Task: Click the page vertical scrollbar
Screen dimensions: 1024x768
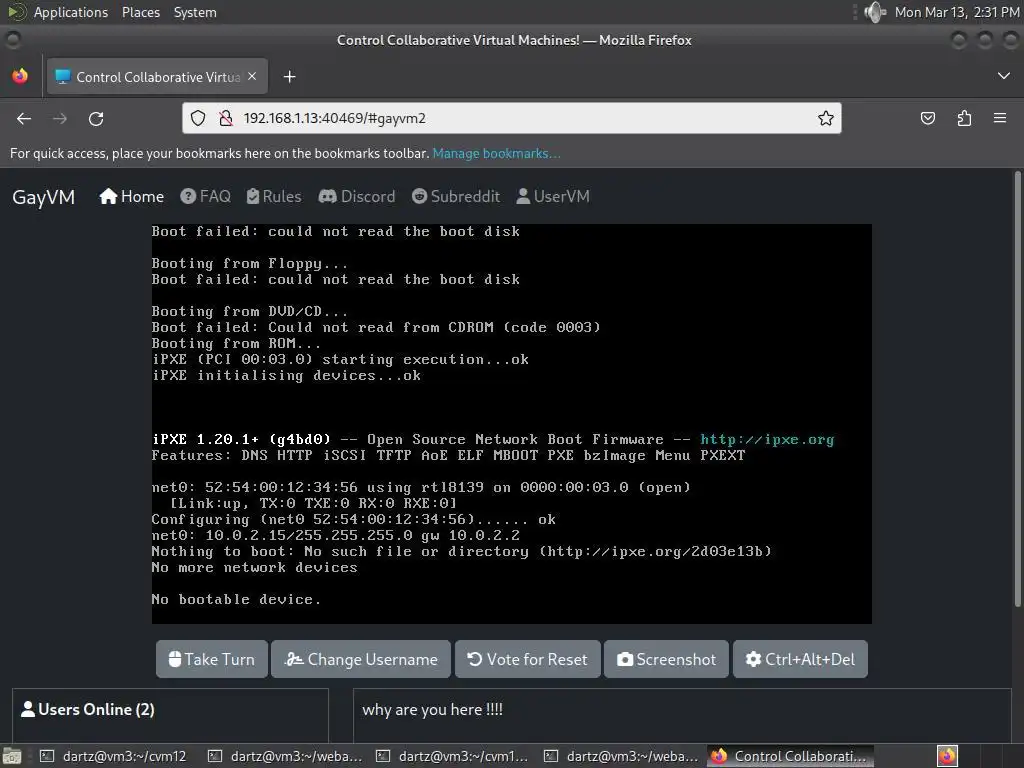Action: [x=1017, y=390]
